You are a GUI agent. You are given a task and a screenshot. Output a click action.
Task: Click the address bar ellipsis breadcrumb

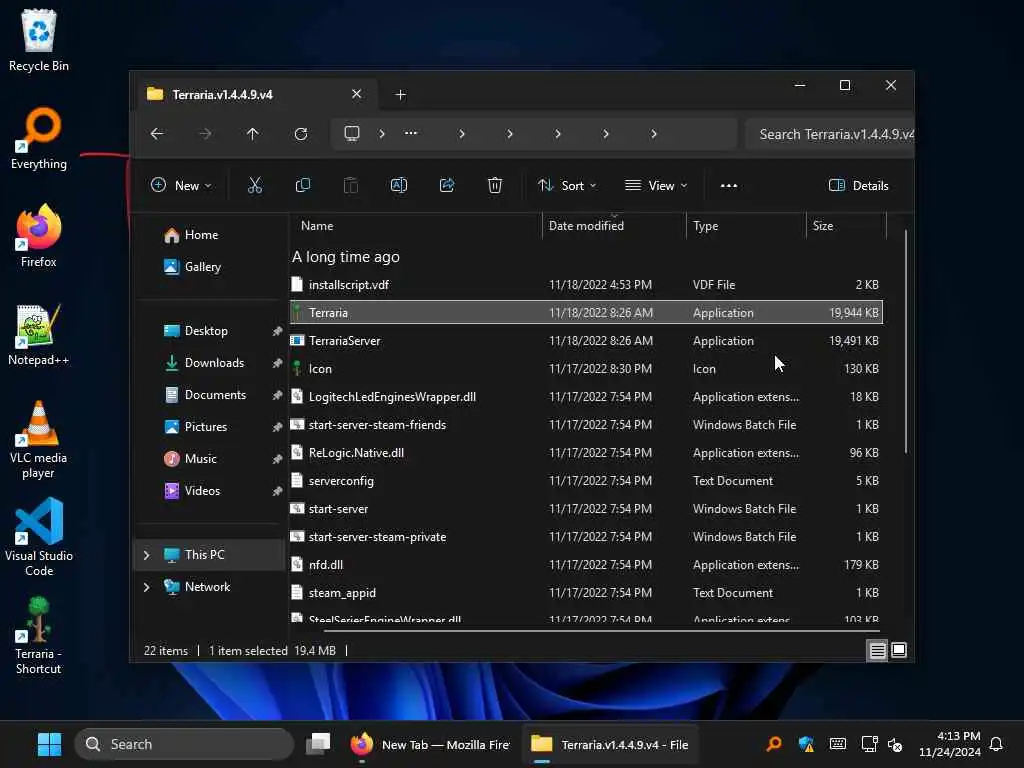click(411, 133)
